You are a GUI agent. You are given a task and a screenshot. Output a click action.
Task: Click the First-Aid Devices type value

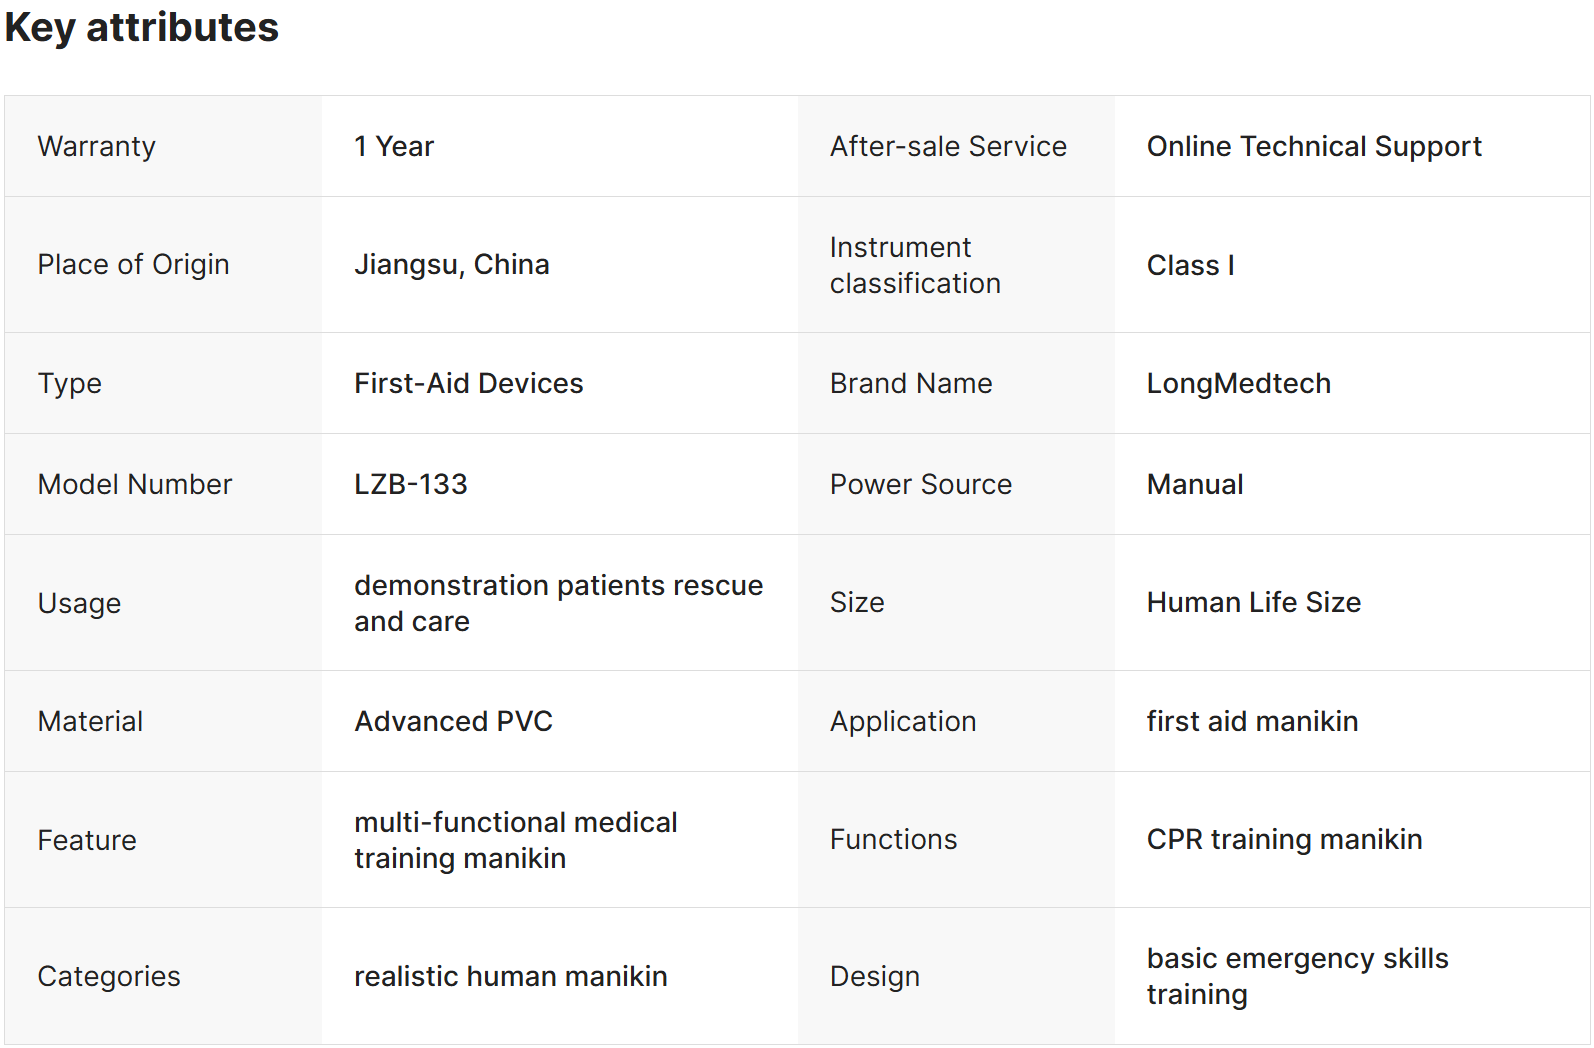(468, 384)
